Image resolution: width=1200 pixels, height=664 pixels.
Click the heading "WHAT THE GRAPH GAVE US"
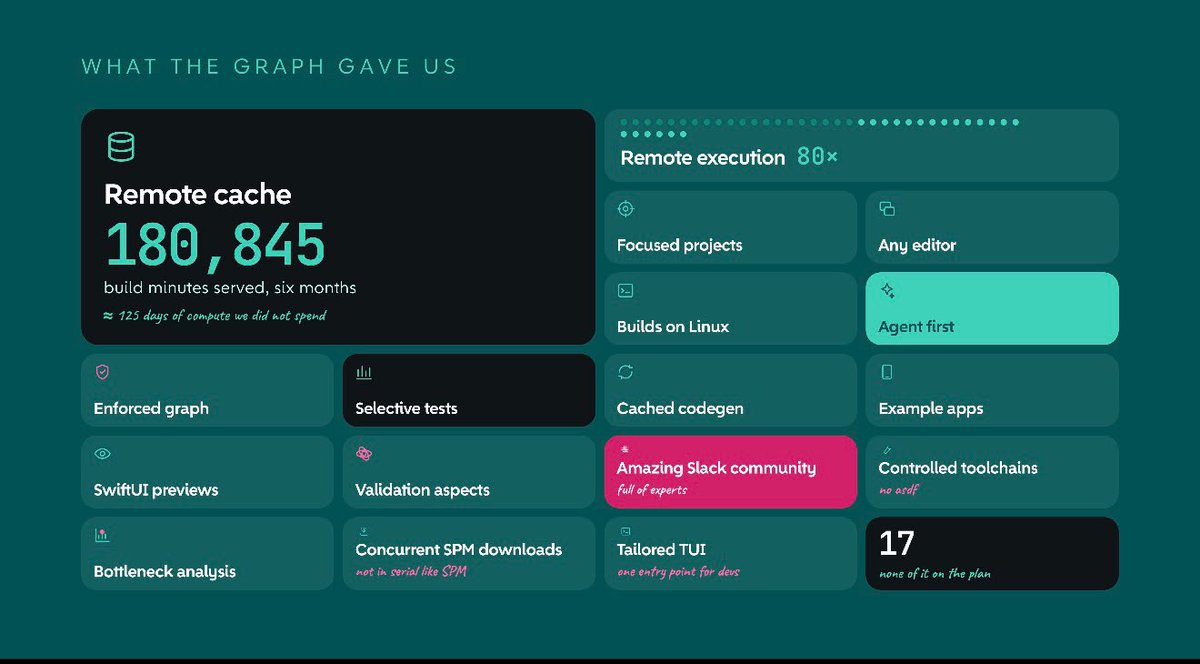[270, 67]
